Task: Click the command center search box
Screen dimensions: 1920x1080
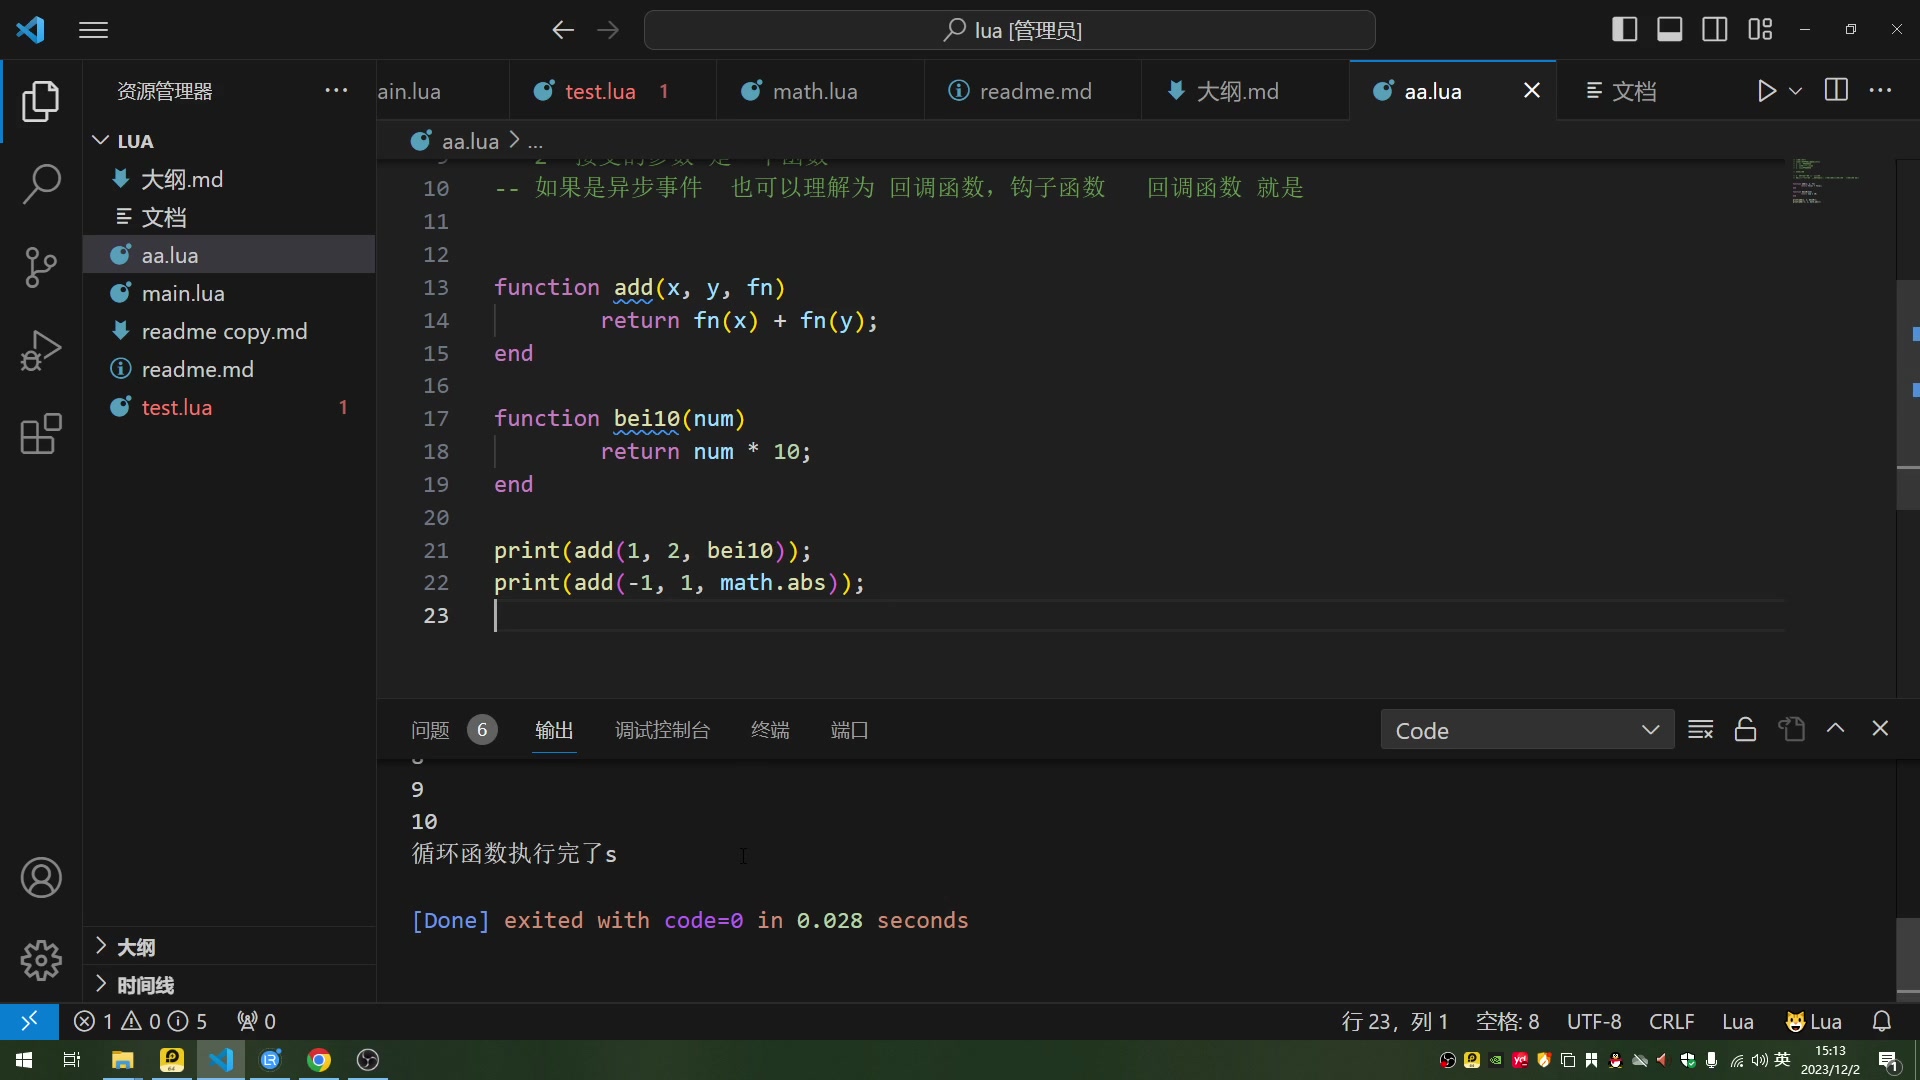Action: (x=1010, y=30)
